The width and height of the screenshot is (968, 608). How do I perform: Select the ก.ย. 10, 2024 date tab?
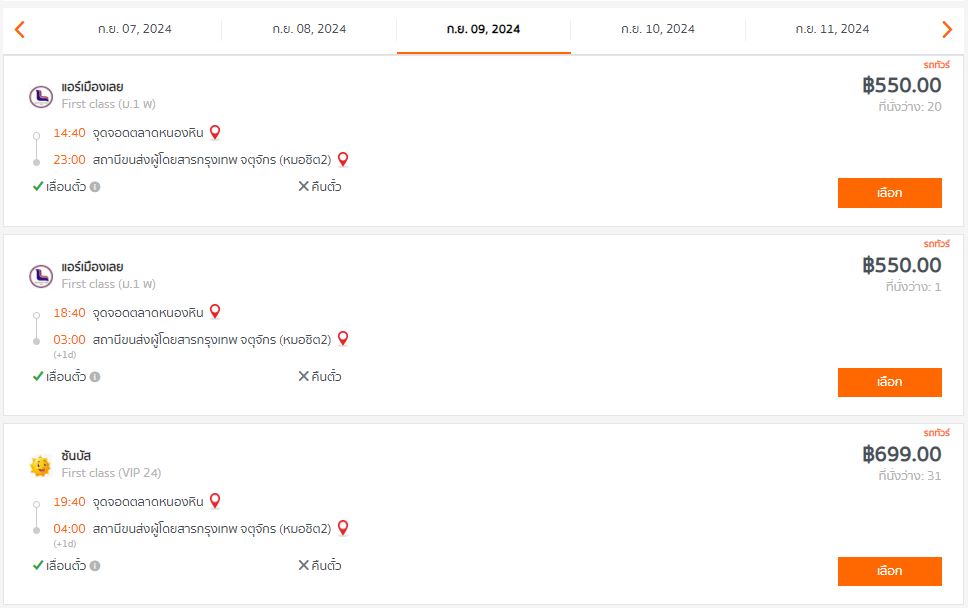click(x=658, y=29)
